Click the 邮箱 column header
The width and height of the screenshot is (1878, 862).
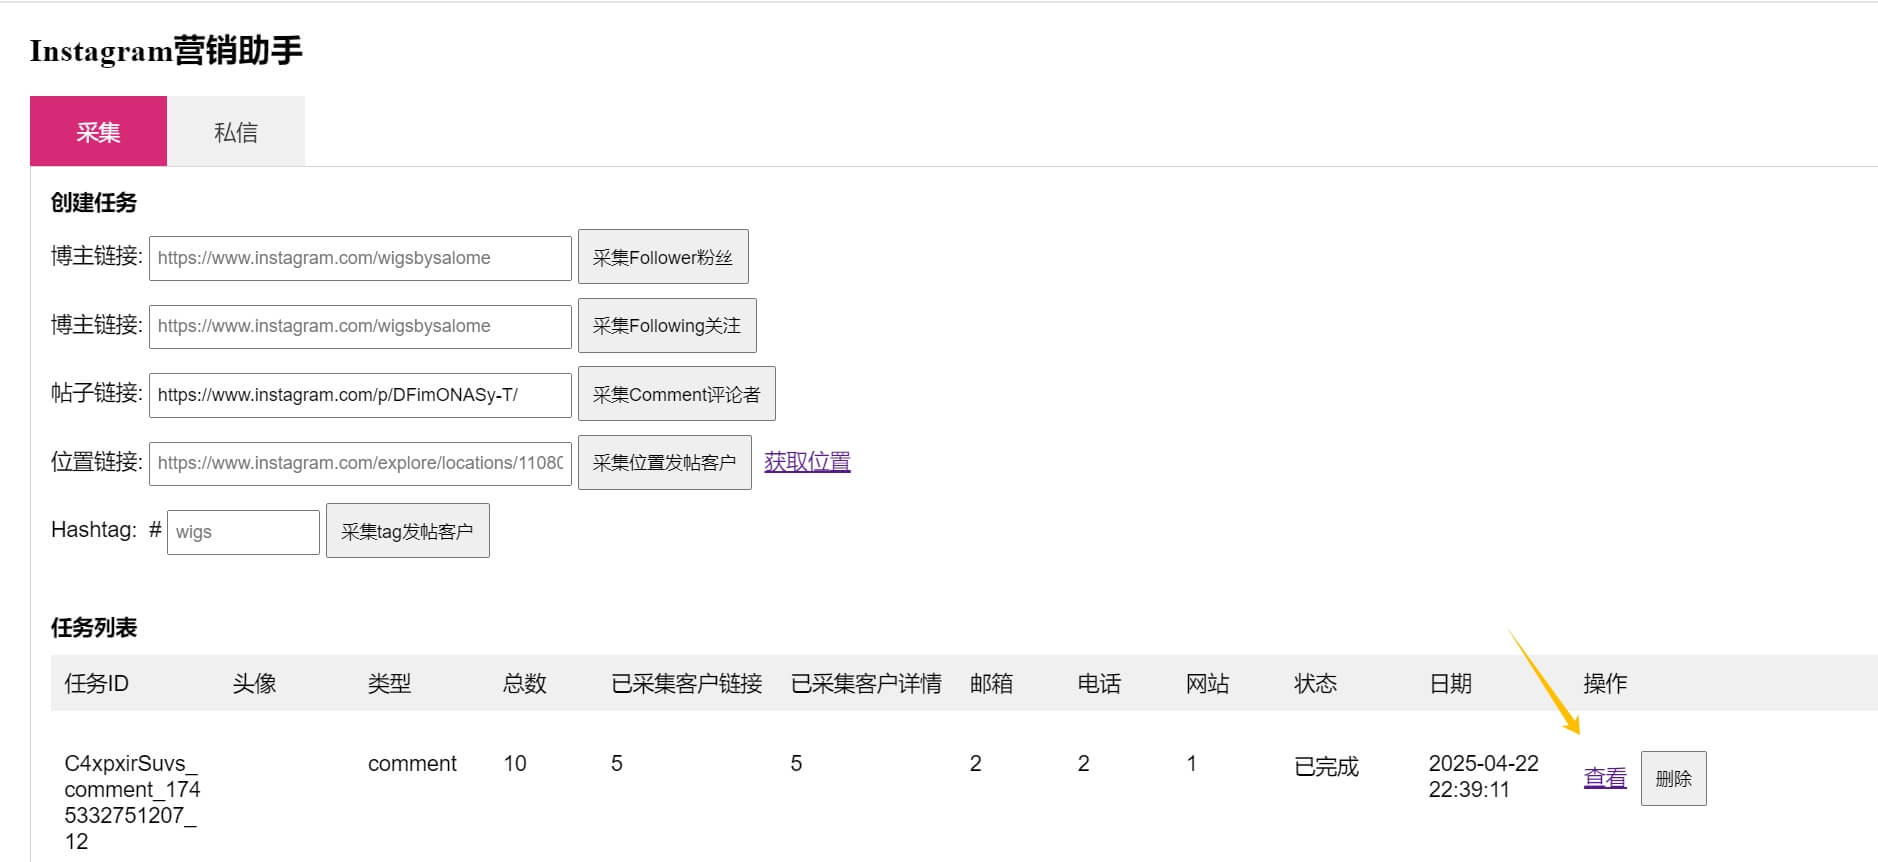[992, 683]
